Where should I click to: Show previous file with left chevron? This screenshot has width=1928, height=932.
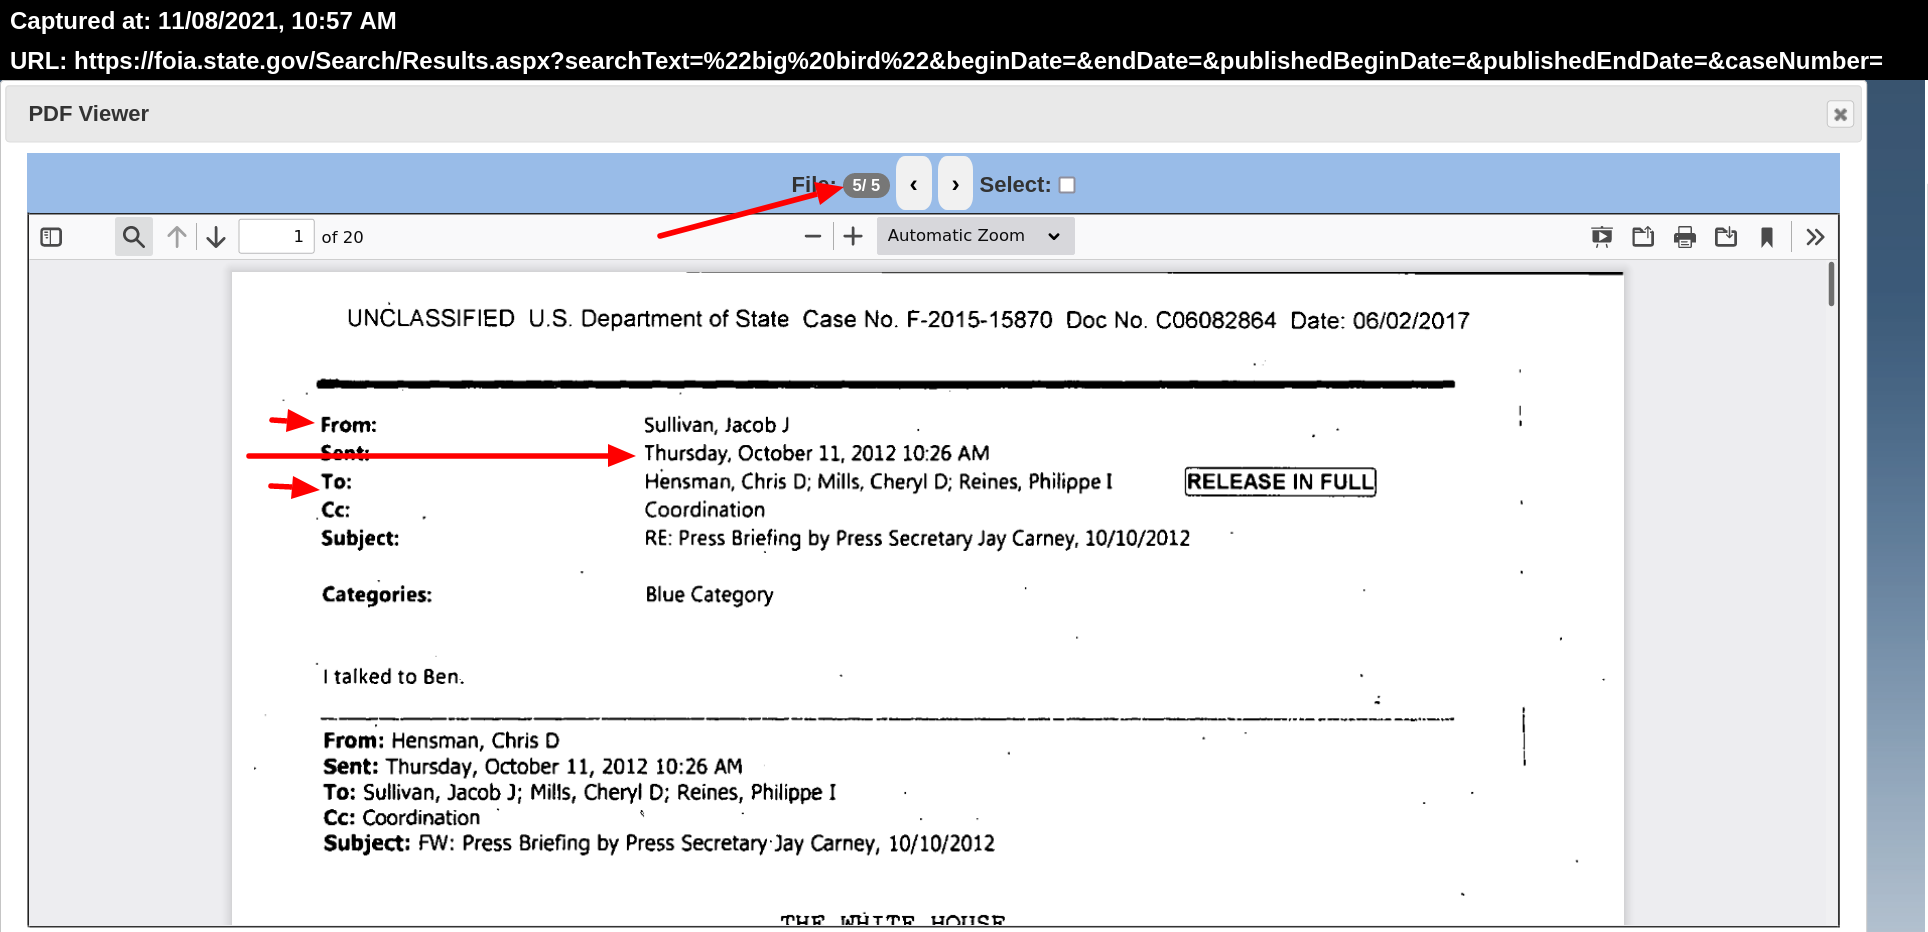click(914, 184)
